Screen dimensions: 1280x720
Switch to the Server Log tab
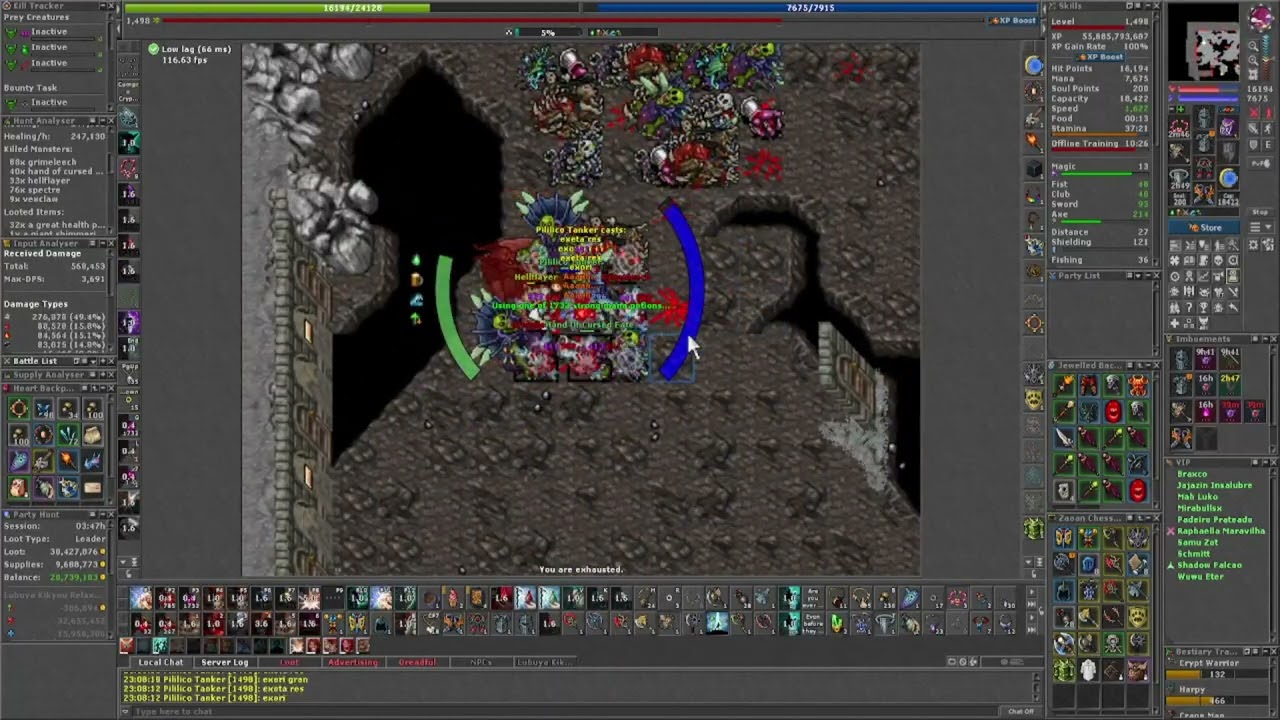(224, 662)
